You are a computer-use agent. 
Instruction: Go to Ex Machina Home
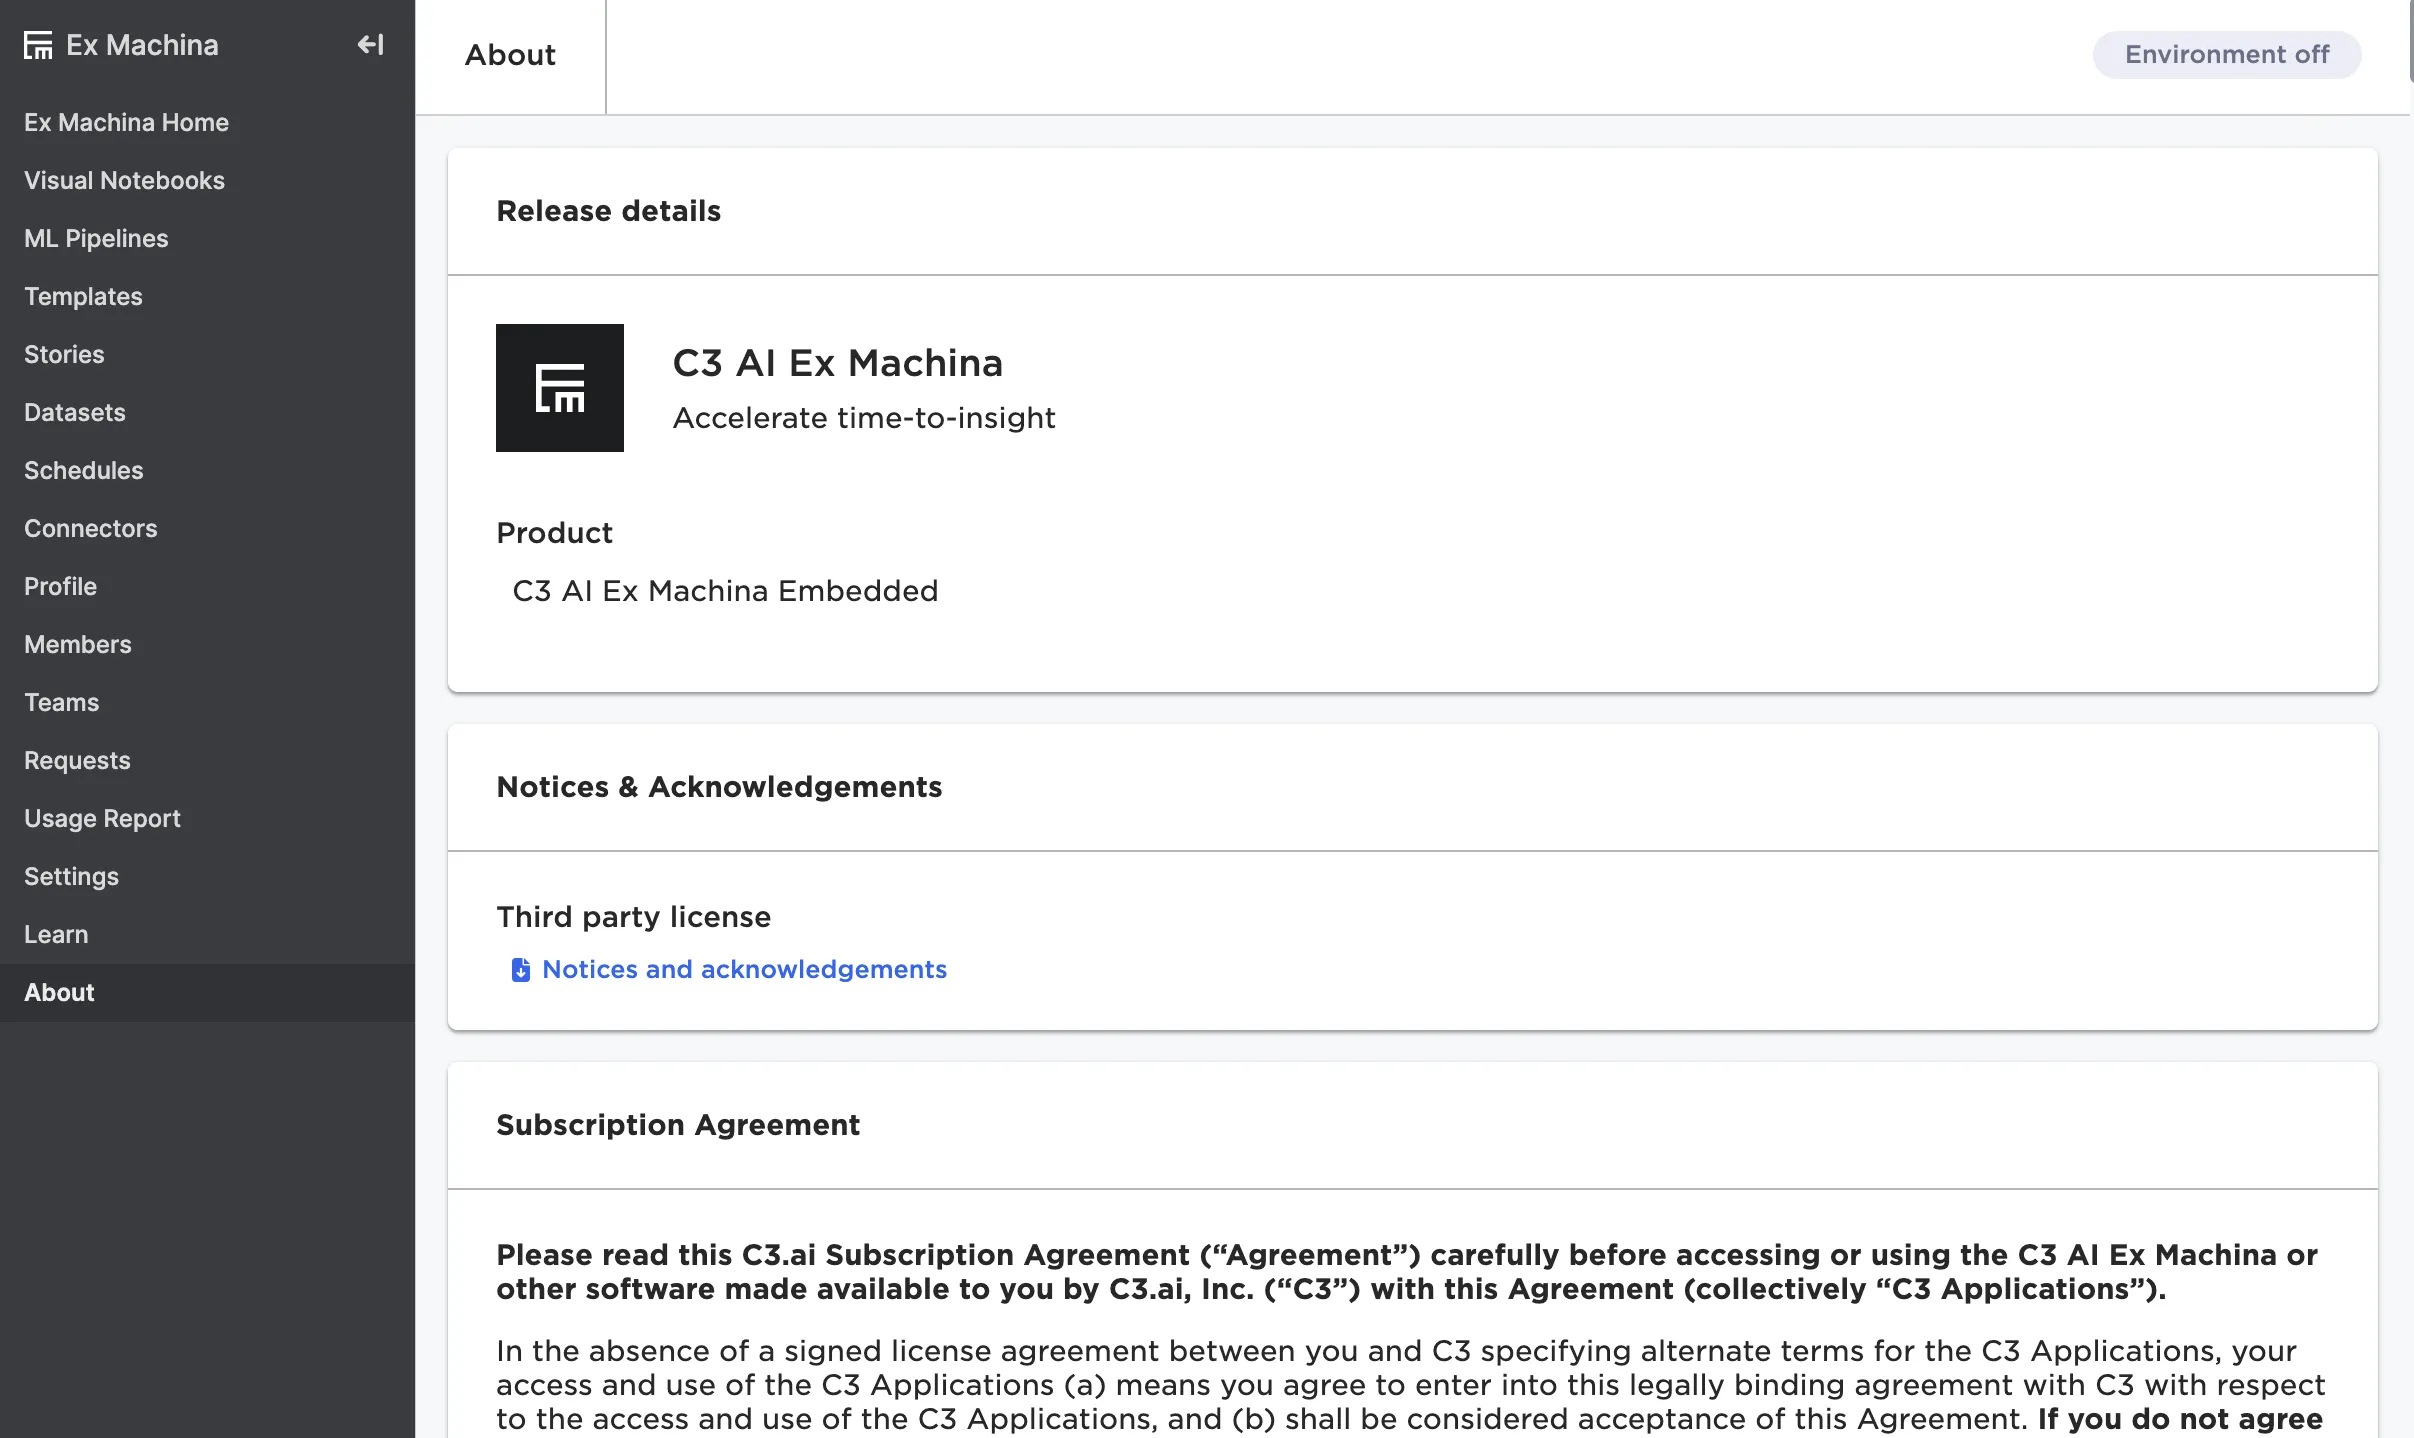(x=126, y=122)
